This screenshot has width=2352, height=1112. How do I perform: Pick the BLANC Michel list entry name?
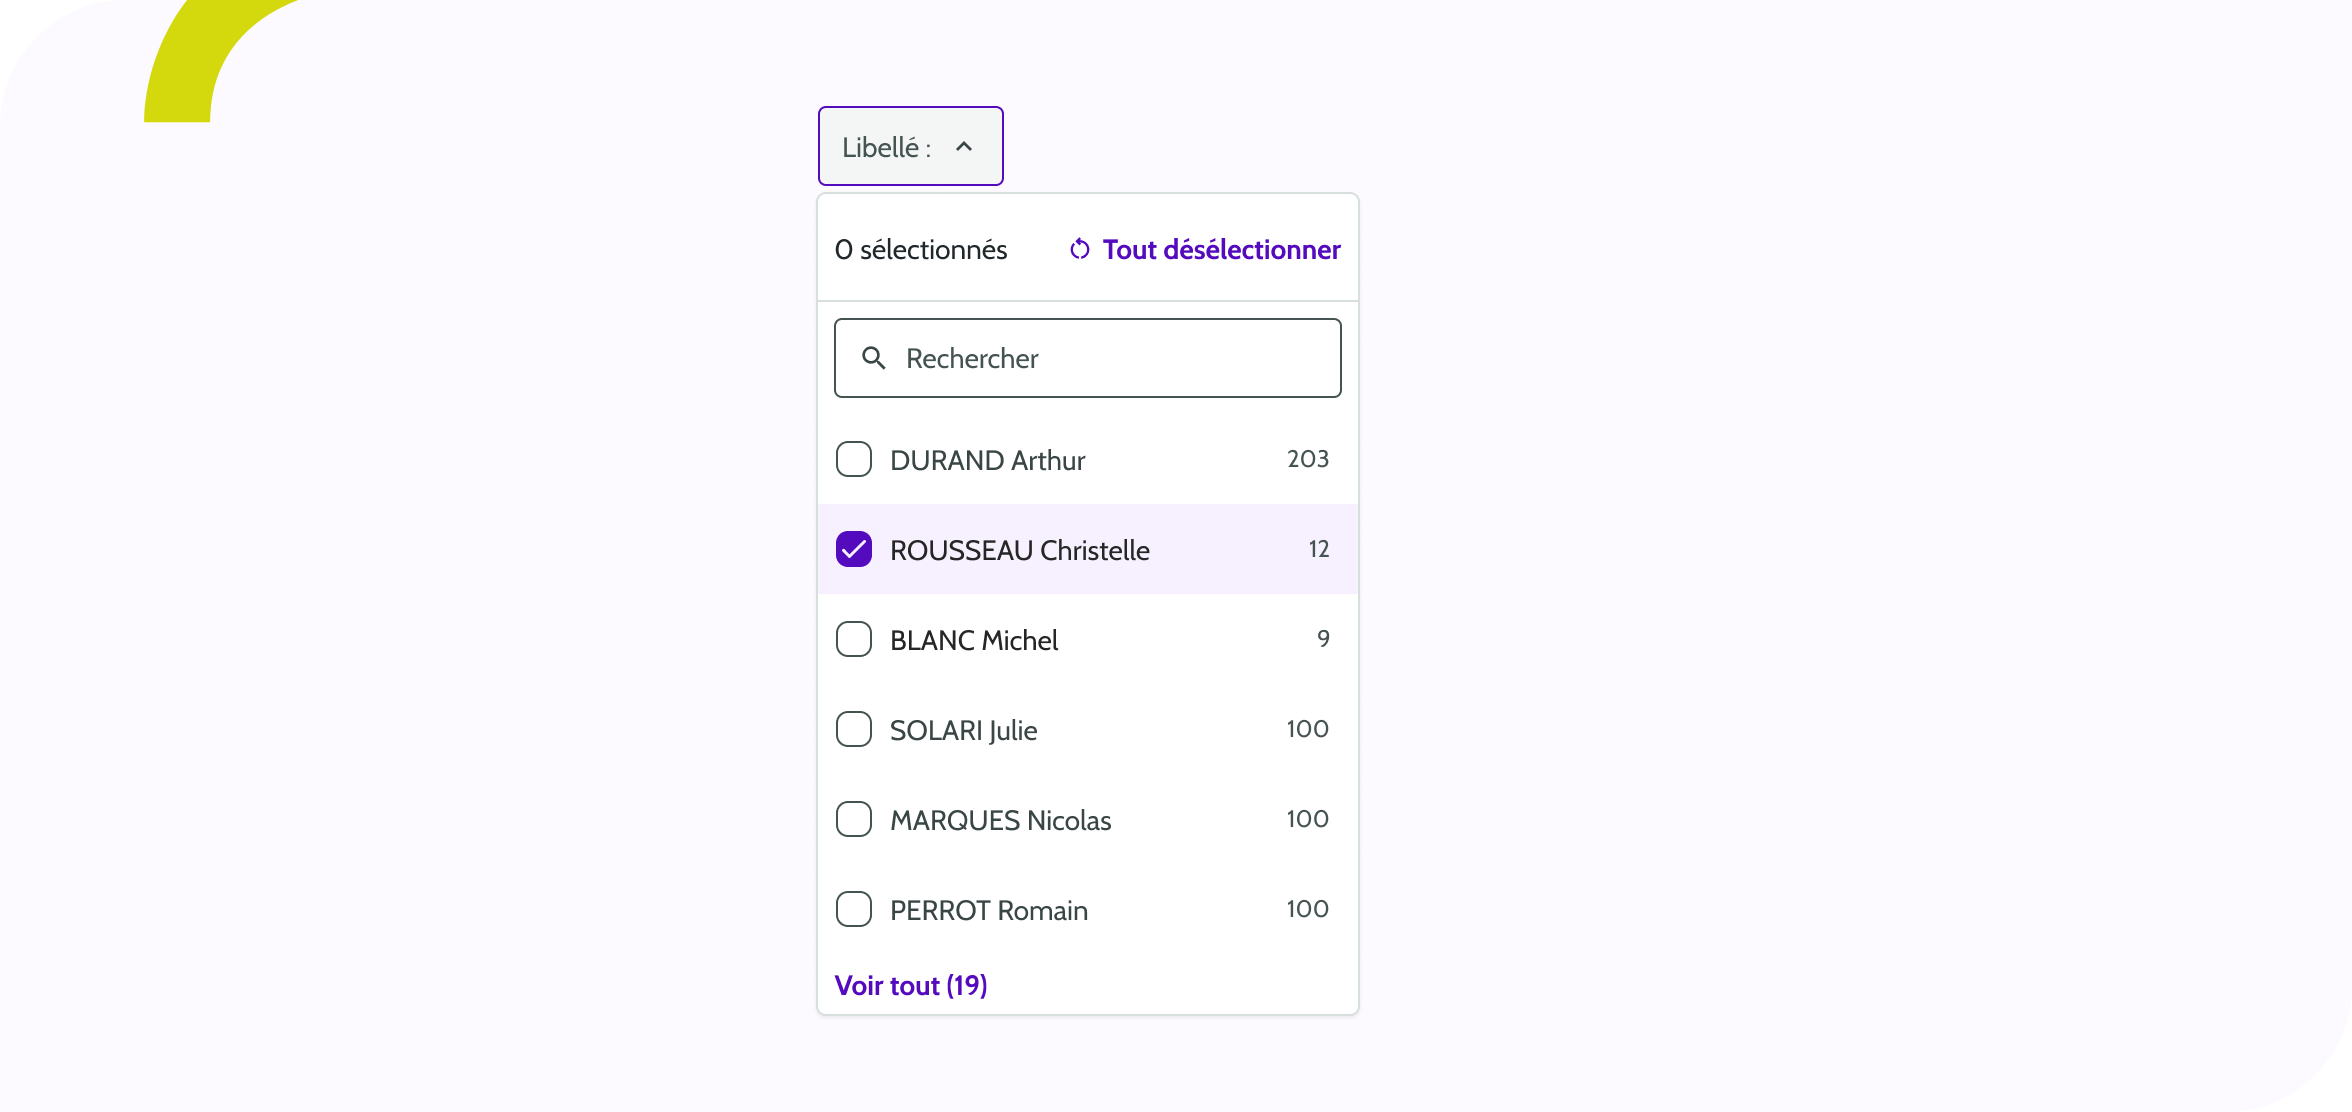973,640
